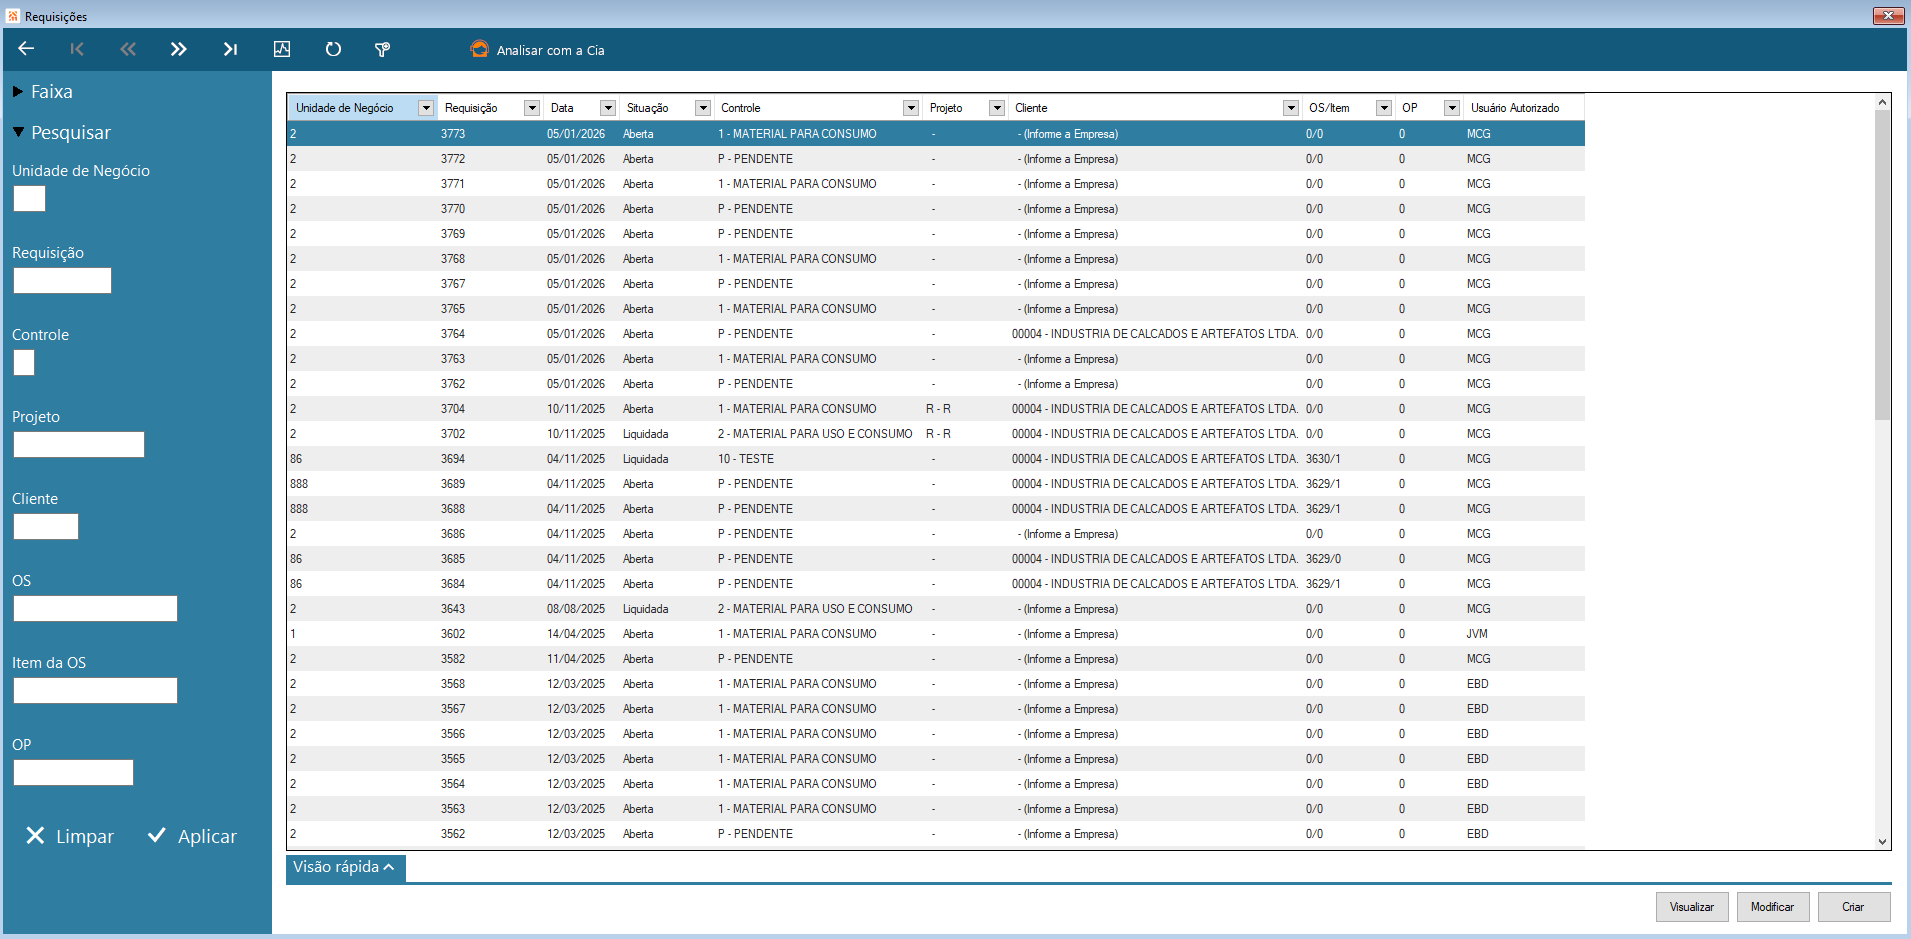Select requisition 3702 row

point(936,434)
